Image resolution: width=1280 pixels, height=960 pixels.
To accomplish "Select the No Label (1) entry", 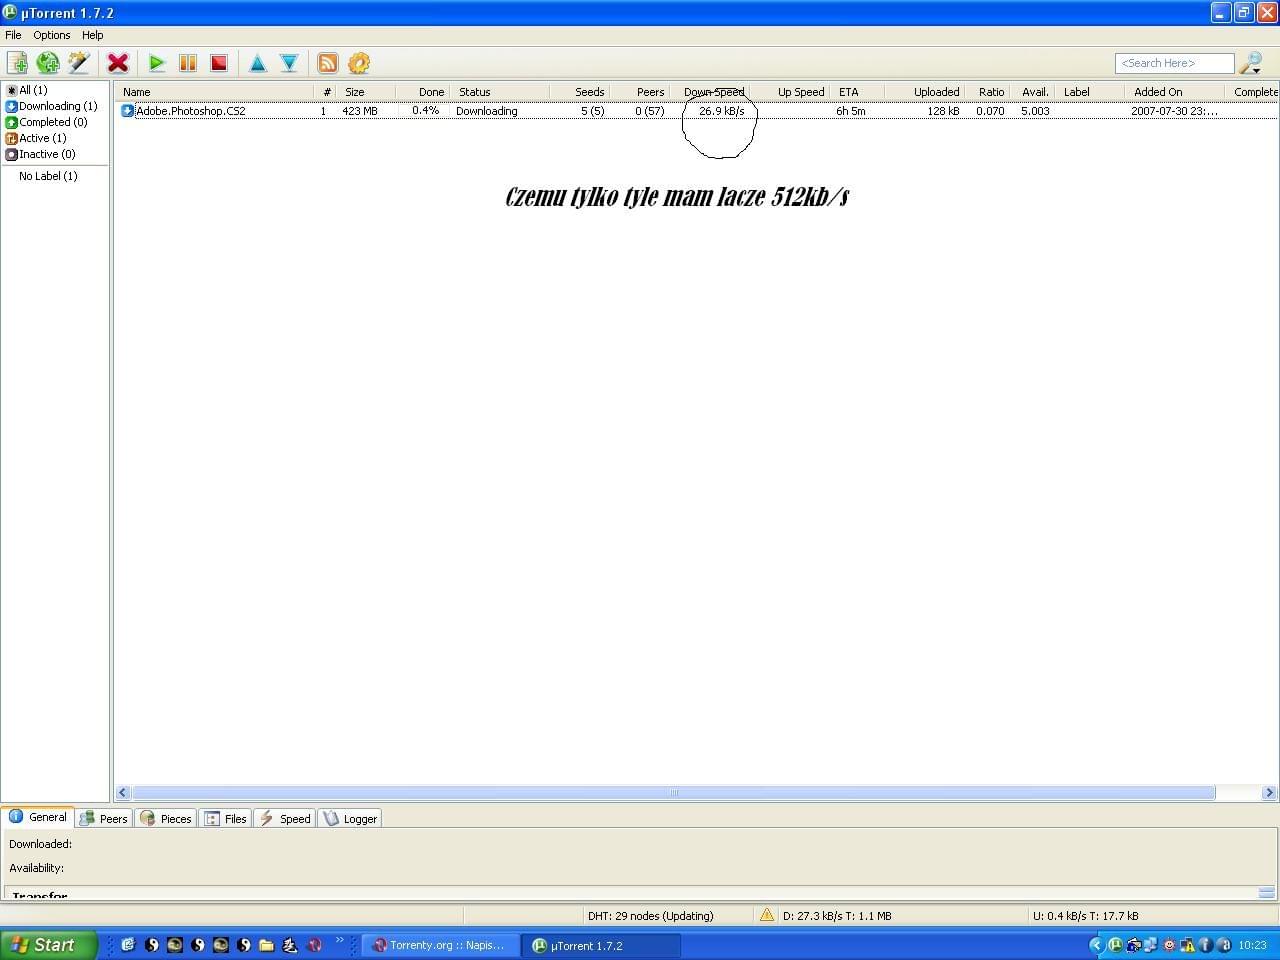I will click(48, 176).
